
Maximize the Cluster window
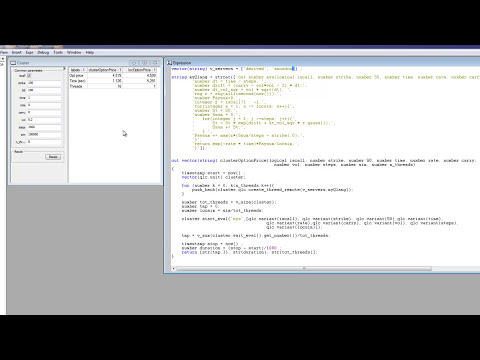144,63
